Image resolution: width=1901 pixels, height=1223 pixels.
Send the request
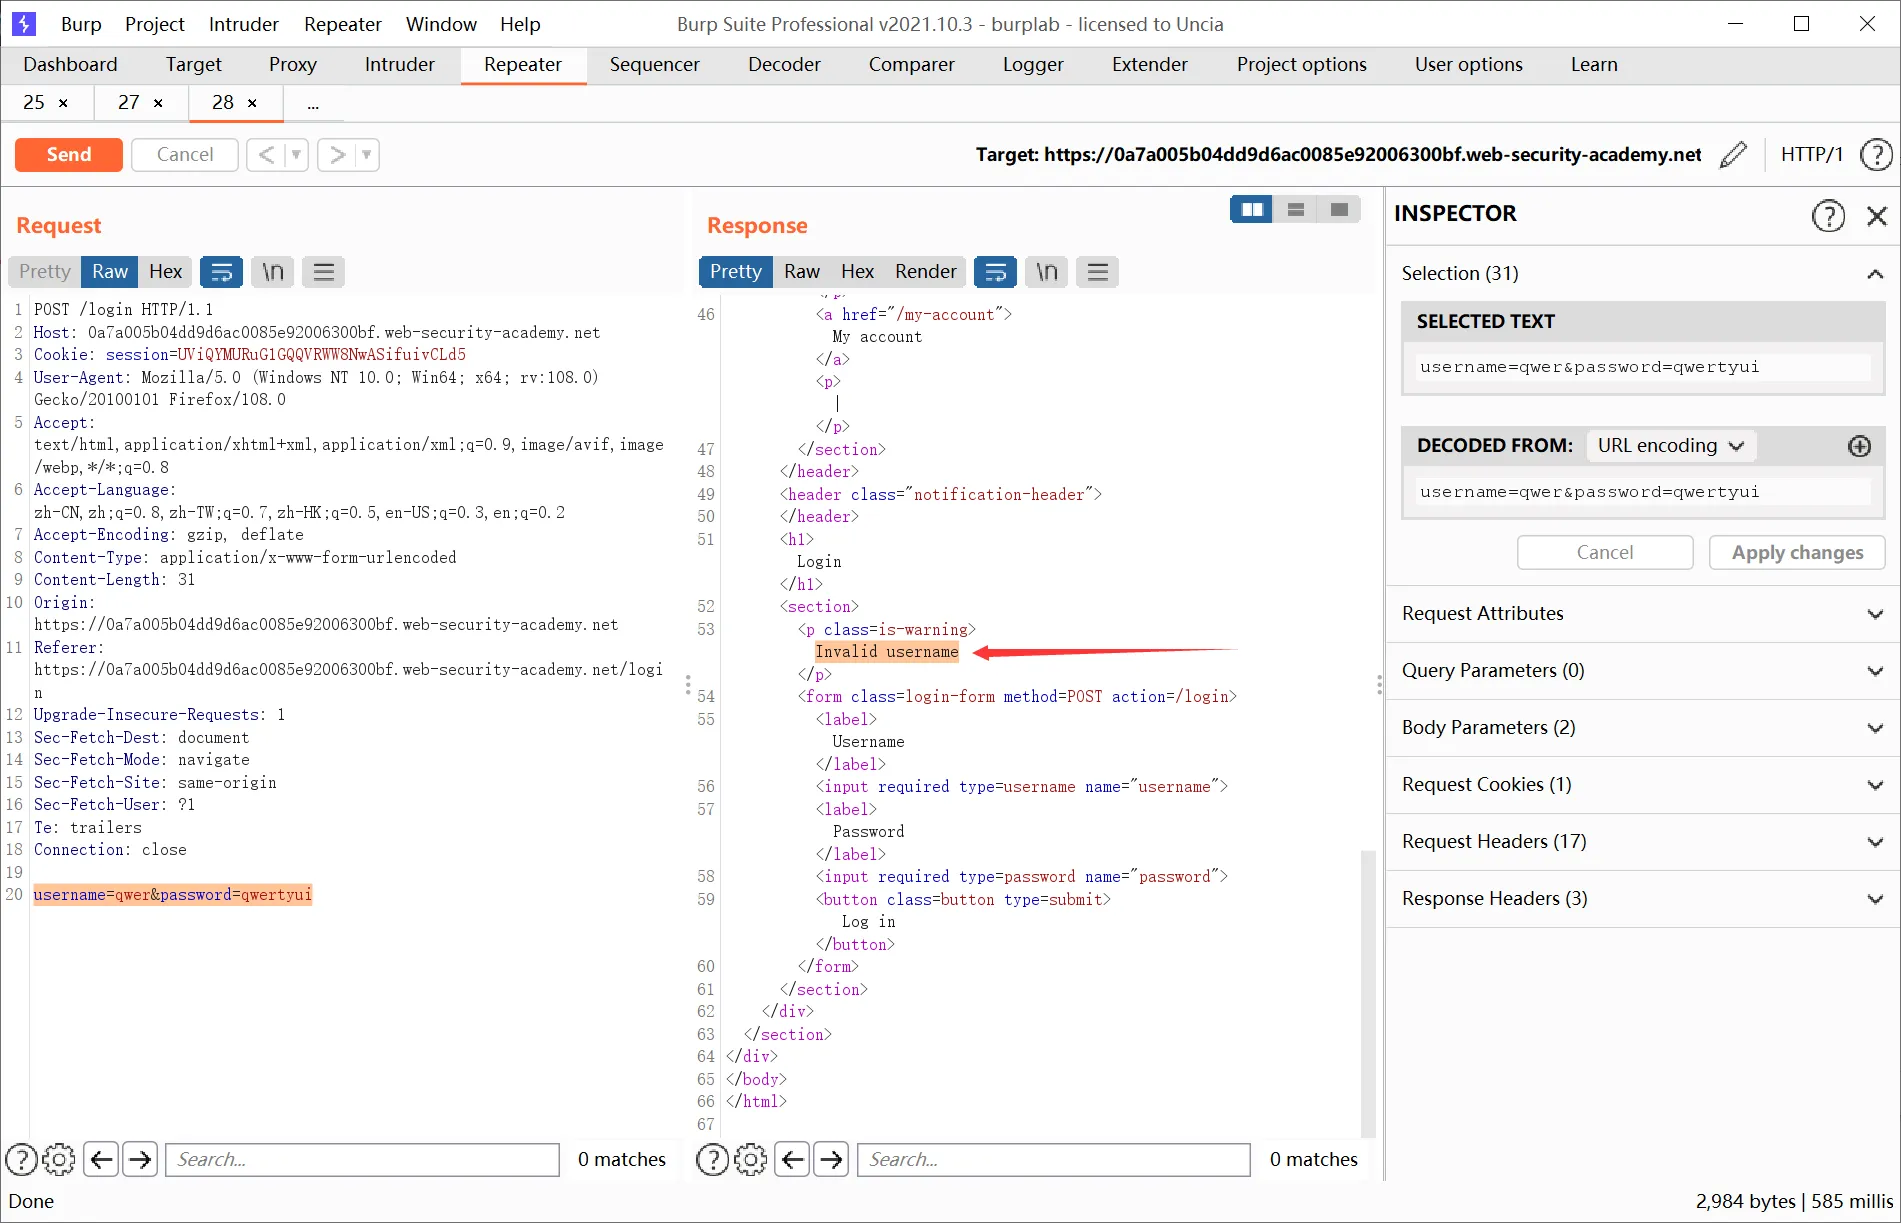coord(69,155)
